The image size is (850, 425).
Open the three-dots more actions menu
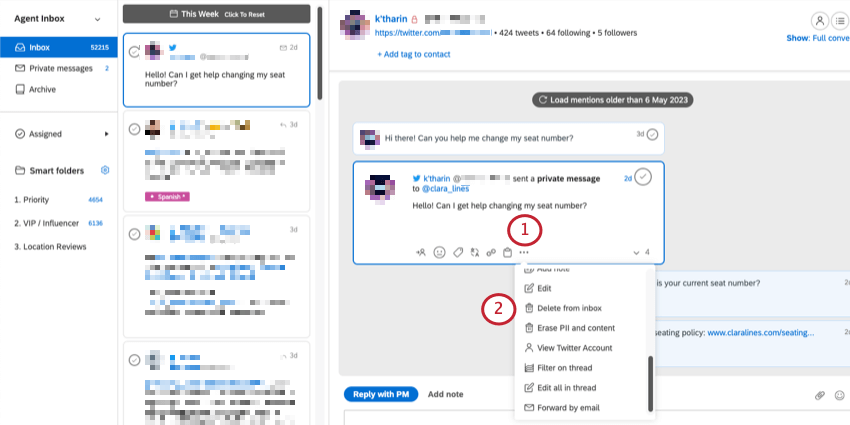pos(524,252)
